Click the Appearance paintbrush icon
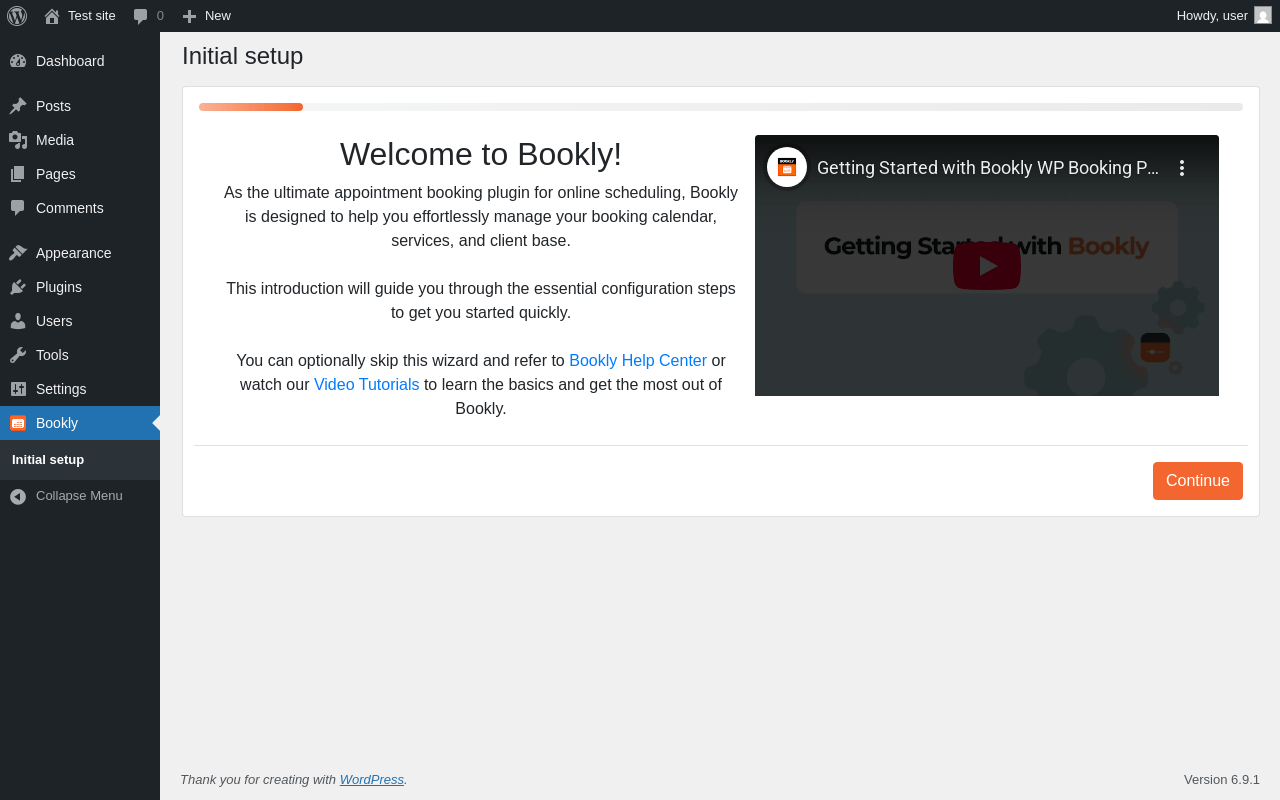Image resolution: width=1280 pixels, height=800 pixels. click(18, 253)
